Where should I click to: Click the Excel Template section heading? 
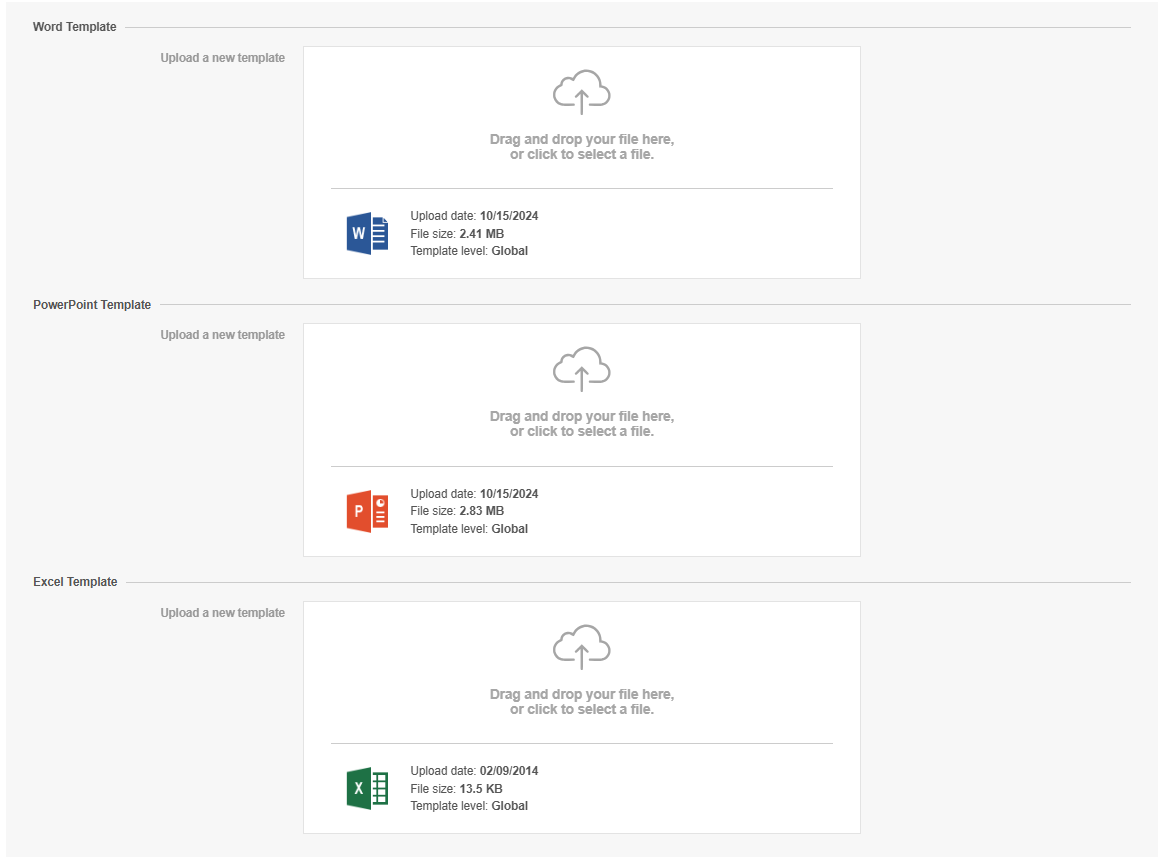coord(75,582)
